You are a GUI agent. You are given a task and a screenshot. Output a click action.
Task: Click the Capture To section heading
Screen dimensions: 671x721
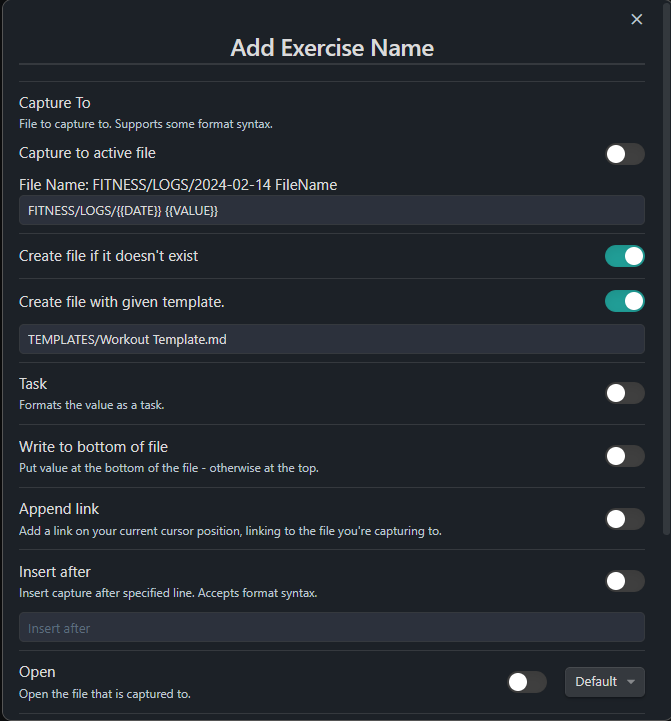[x=55, y=103]
